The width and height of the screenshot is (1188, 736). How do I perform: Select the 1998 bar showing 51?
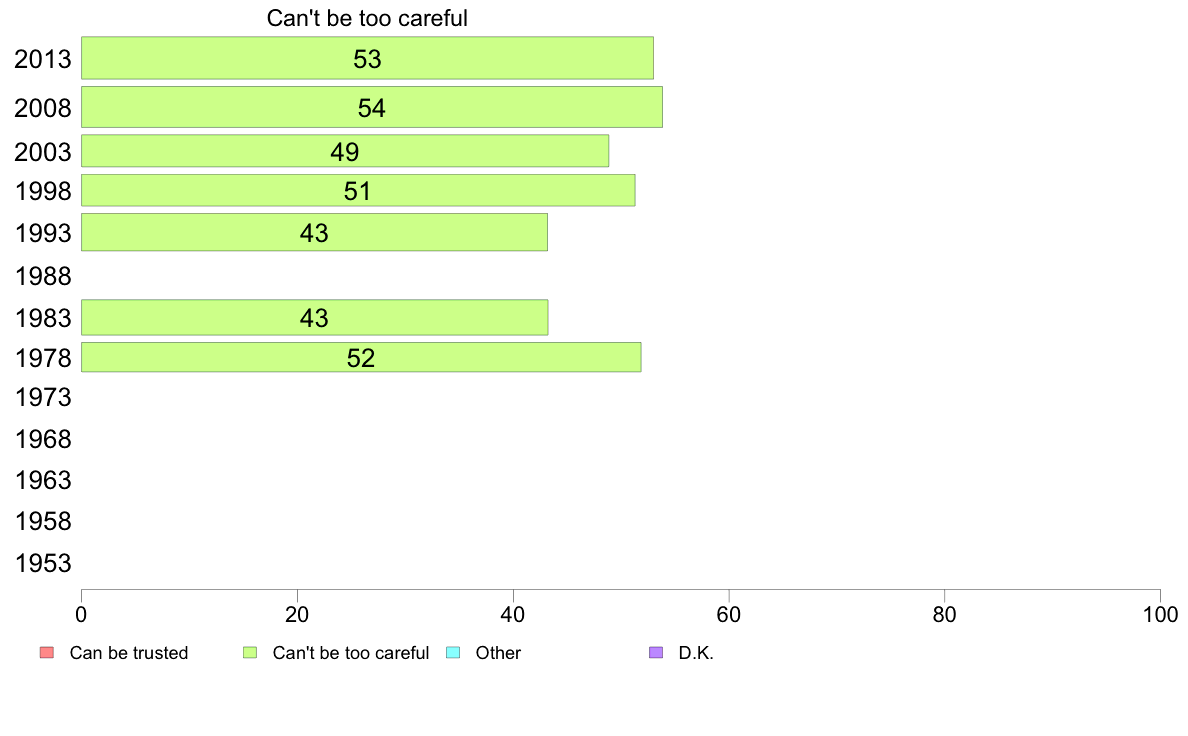pyautogui.click(x=358, y=190)
